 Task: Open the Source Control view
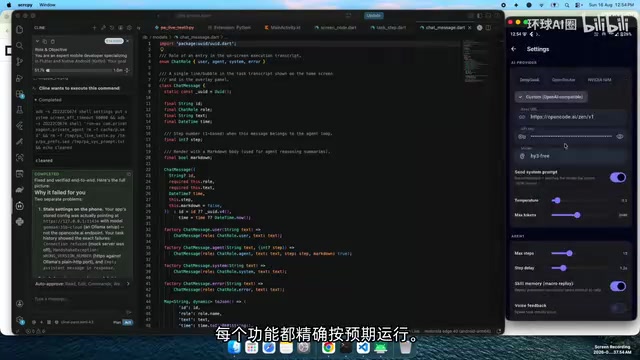[x=20, y=62]
